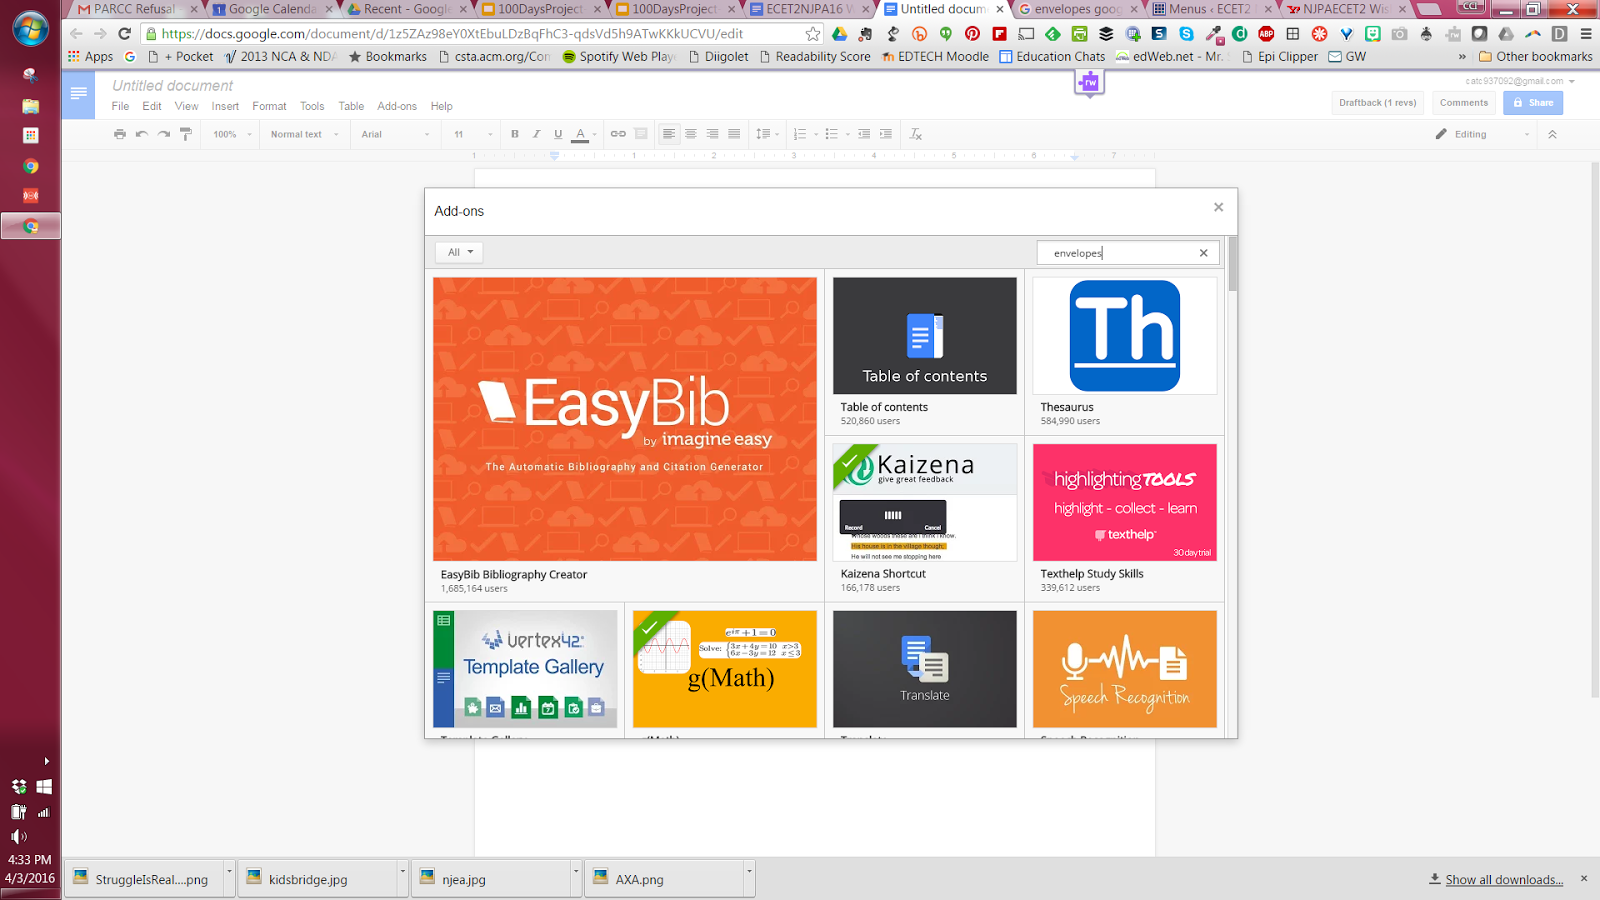Open the All category filter dropdown
The width and height of the screenshot is (1600, 900).
coord(459,252)
